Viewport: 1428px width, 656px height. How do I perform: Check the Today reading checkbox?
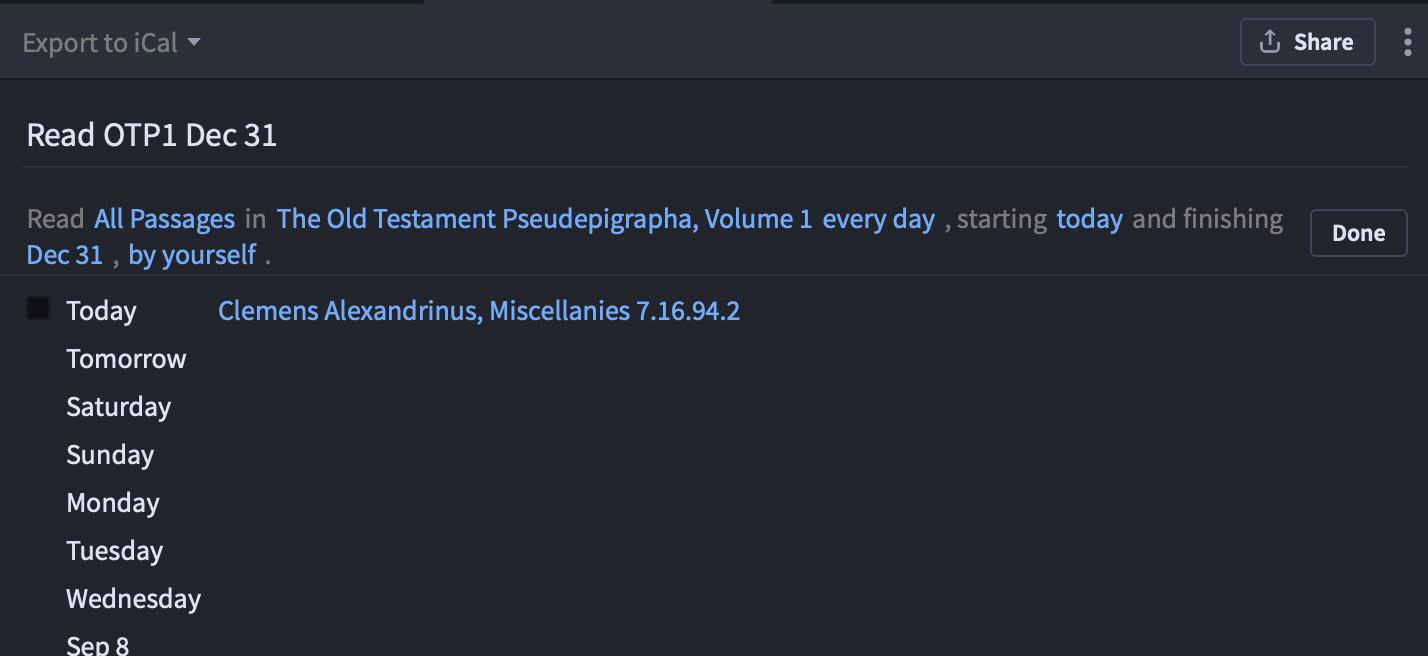tap(38, 309)
